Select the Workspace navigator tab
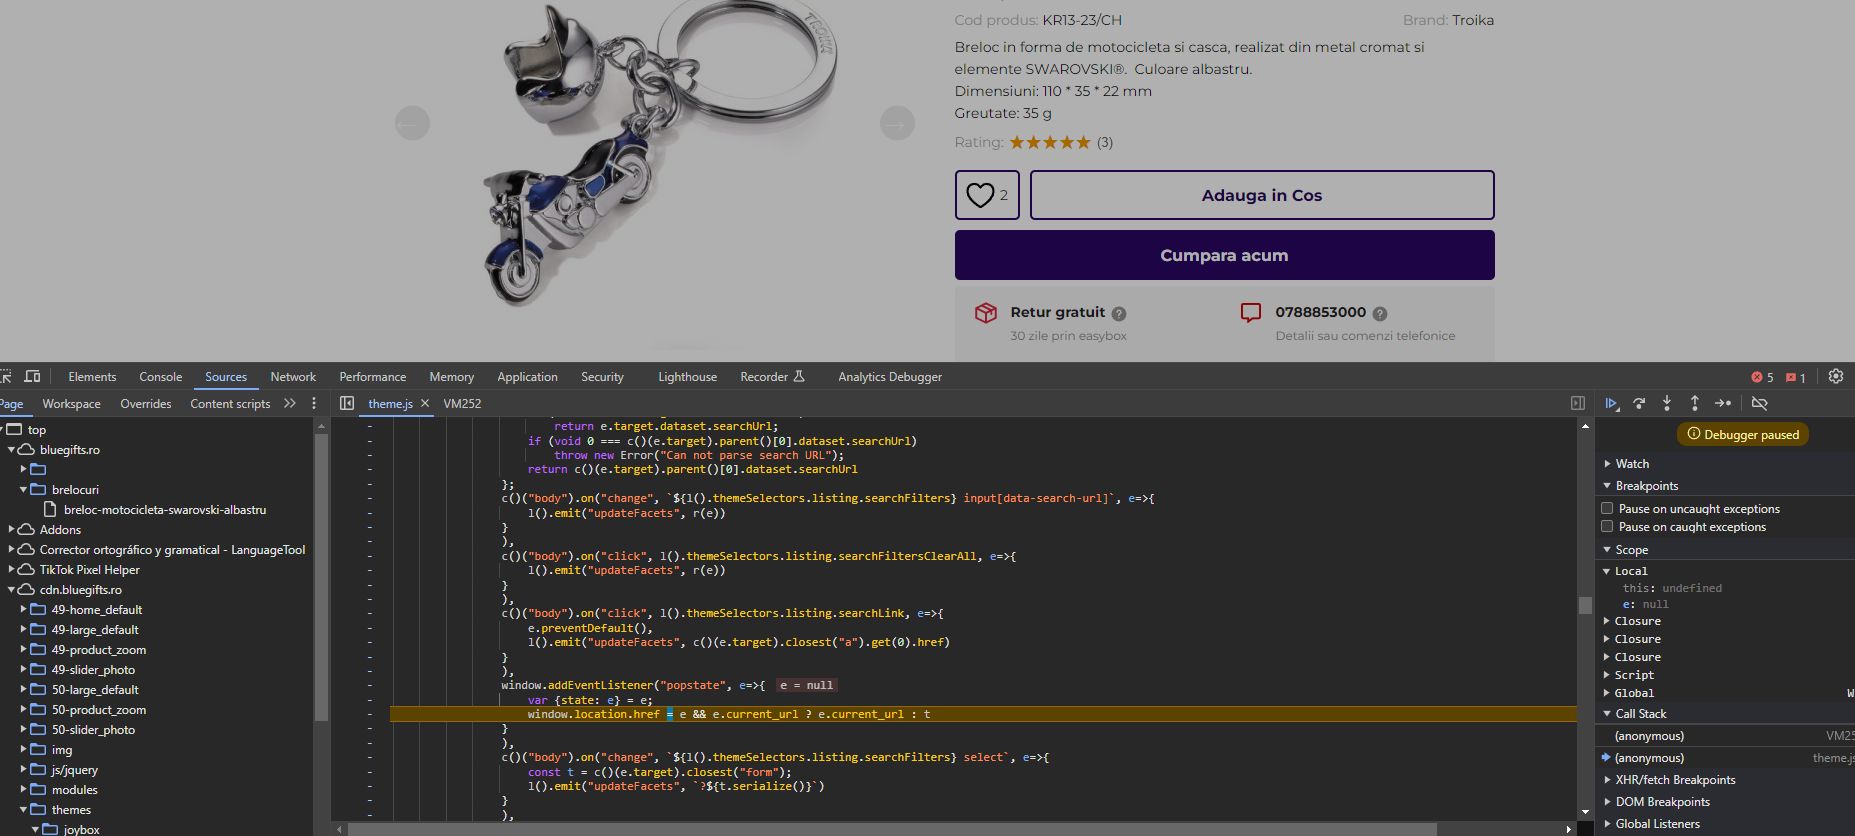The image size is (1855, 836). 71,404
